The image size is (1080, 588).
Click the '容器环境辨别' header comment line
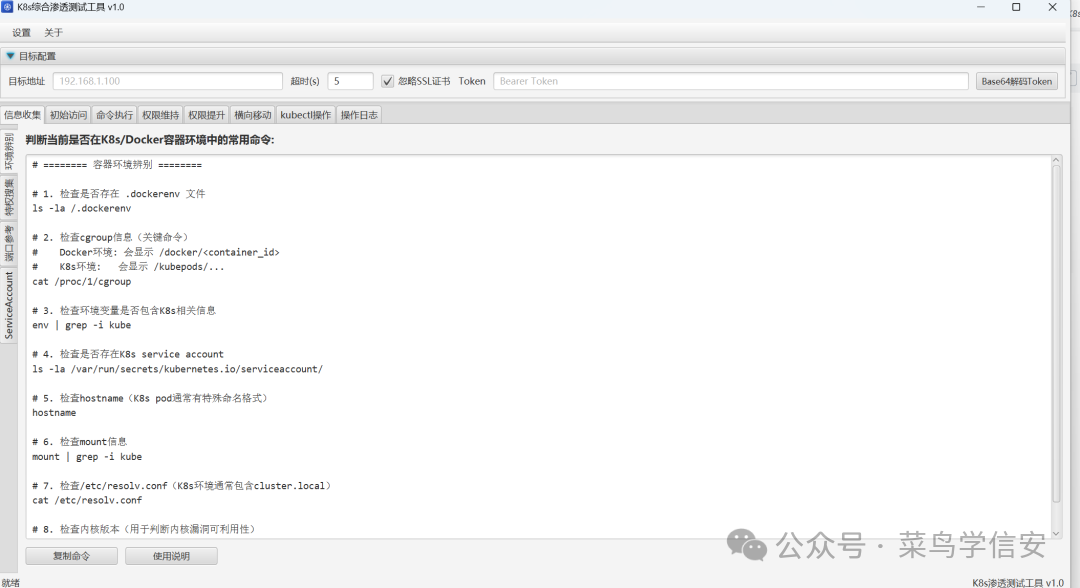pos(117,165)
